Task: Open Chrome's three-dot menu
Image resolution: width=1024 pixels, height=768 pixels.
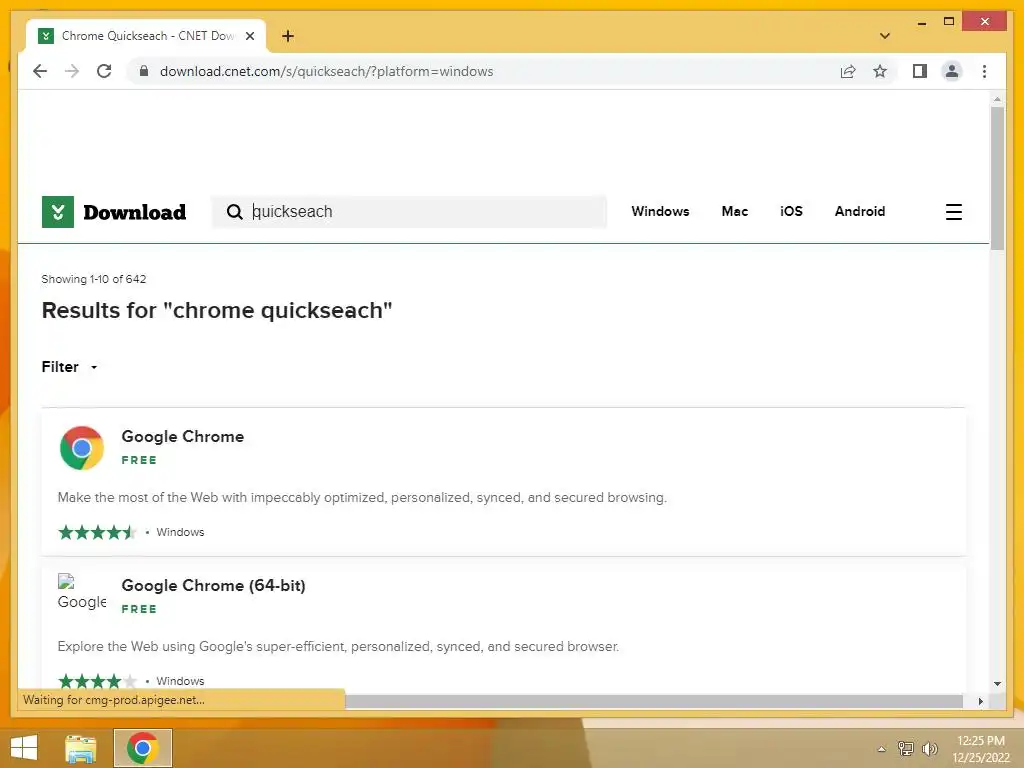Action: coord(984,71)
